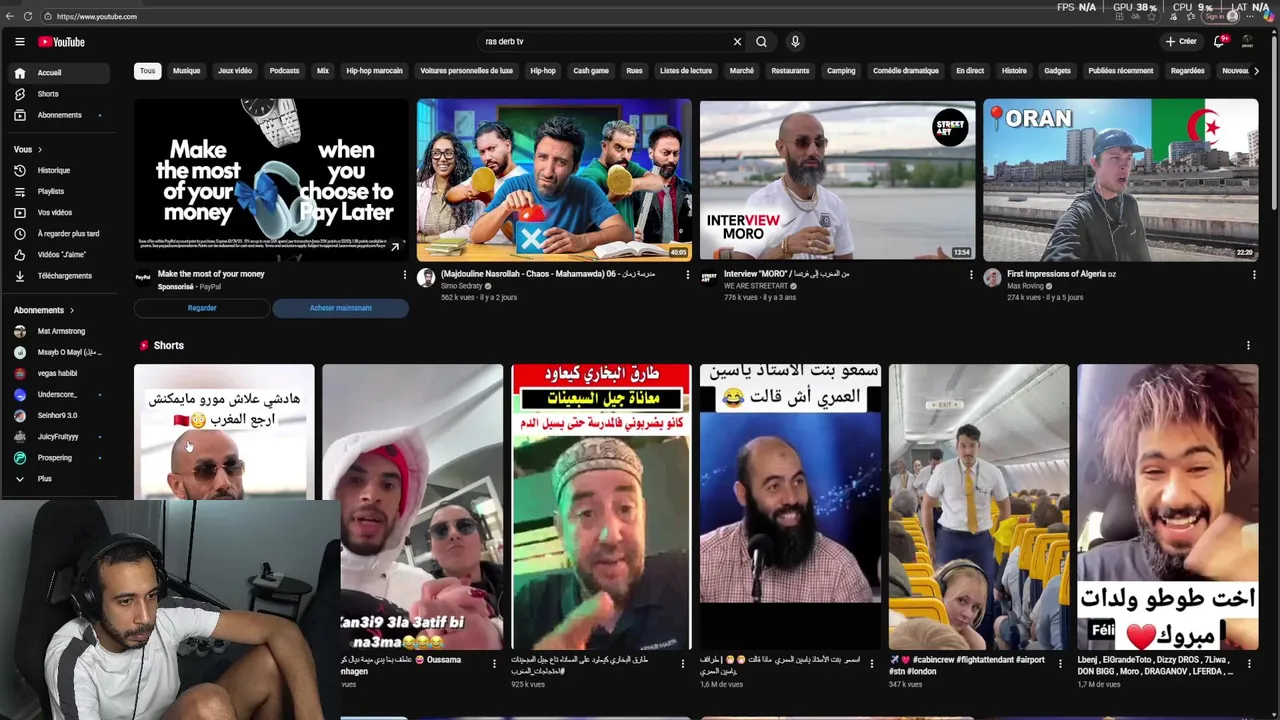1280x720 pixels.
Task: Select the Hip-hop marocain chip
Action: coord(374,71)
